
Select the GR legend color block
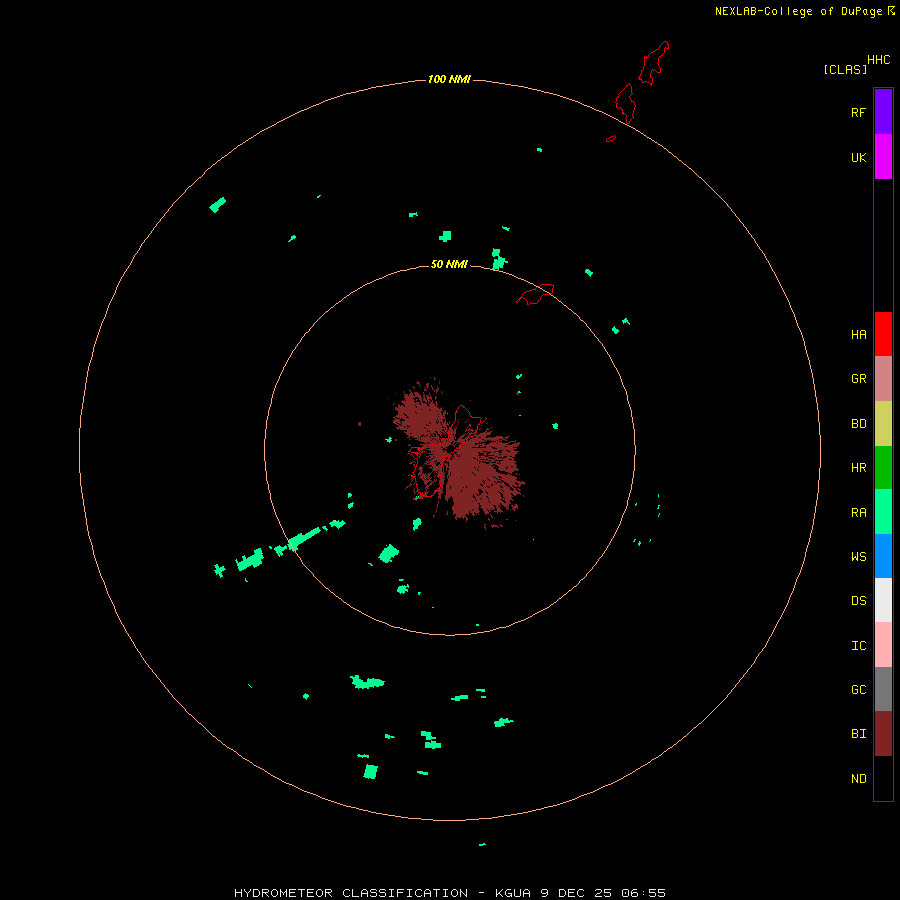point(883,379)
